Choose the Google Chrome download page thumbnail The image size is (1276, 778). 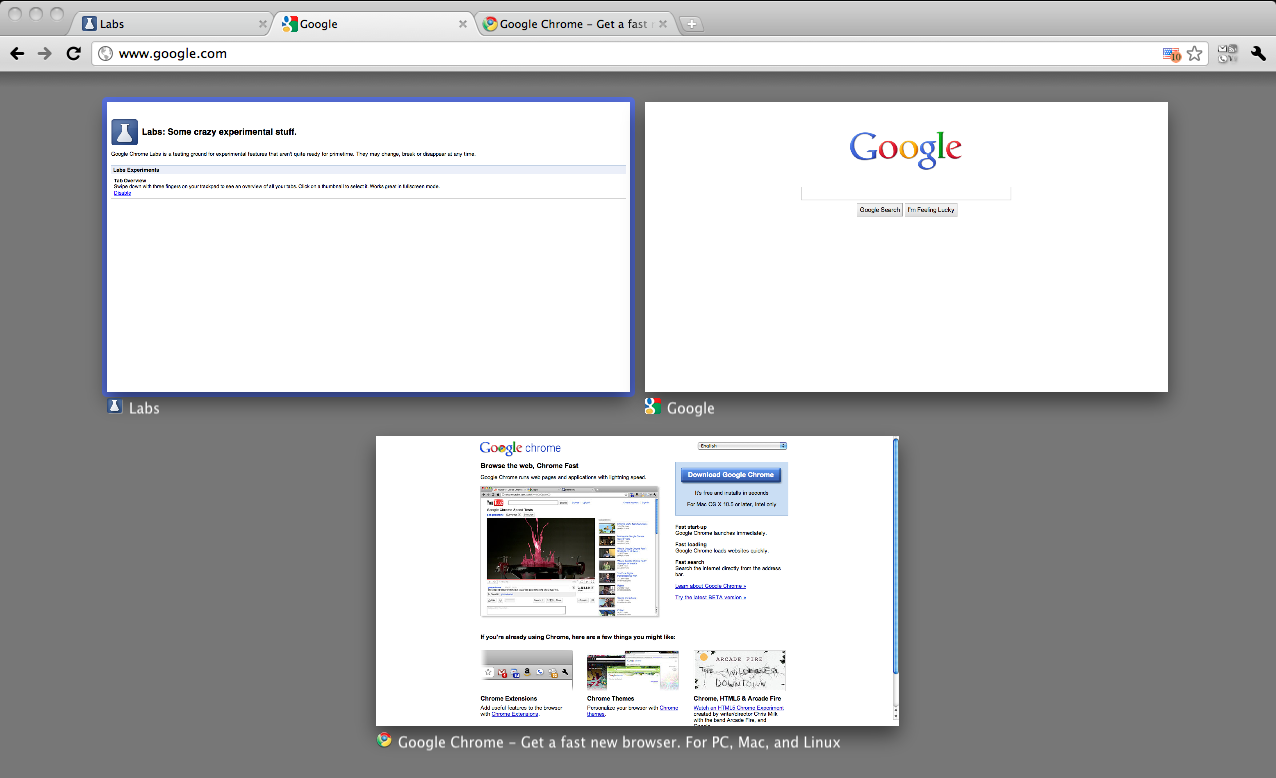click(x=637, y=581)
